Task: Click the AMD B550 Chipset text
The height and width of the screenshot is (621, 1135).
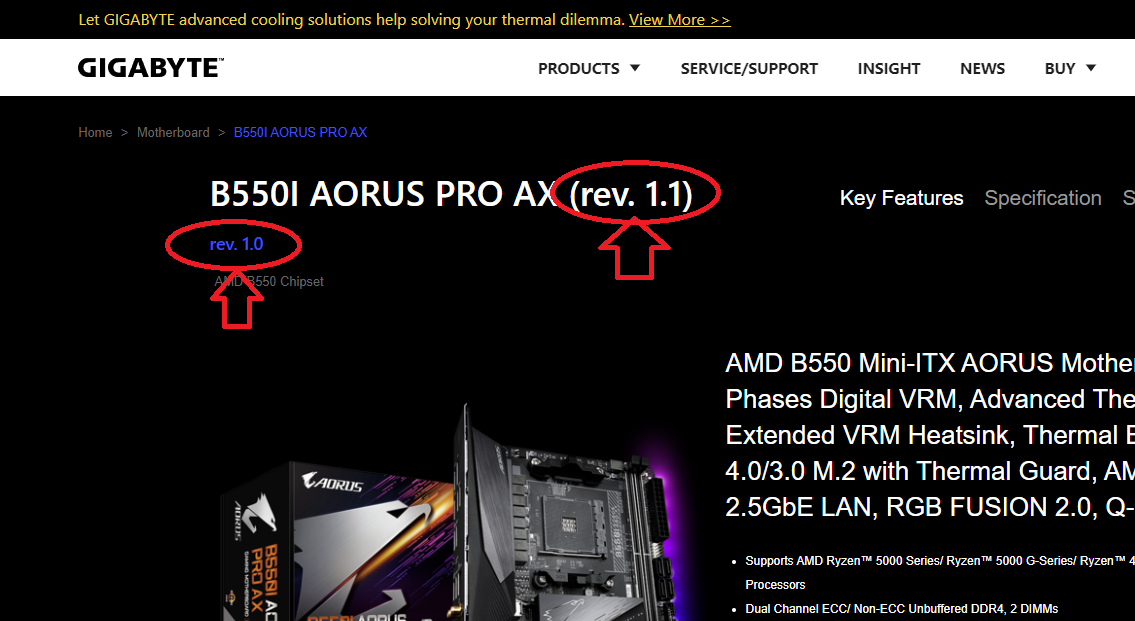Action: pos(269,282)
